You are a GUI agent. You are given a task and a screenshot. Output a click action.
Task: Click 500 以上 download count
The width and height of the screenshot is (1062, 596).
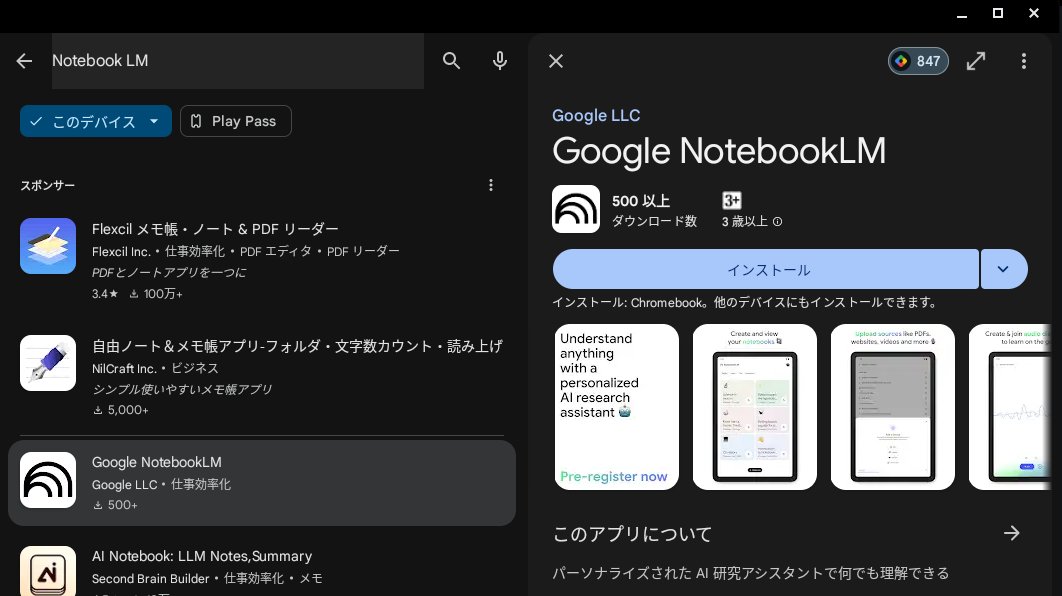click(641, 201)
